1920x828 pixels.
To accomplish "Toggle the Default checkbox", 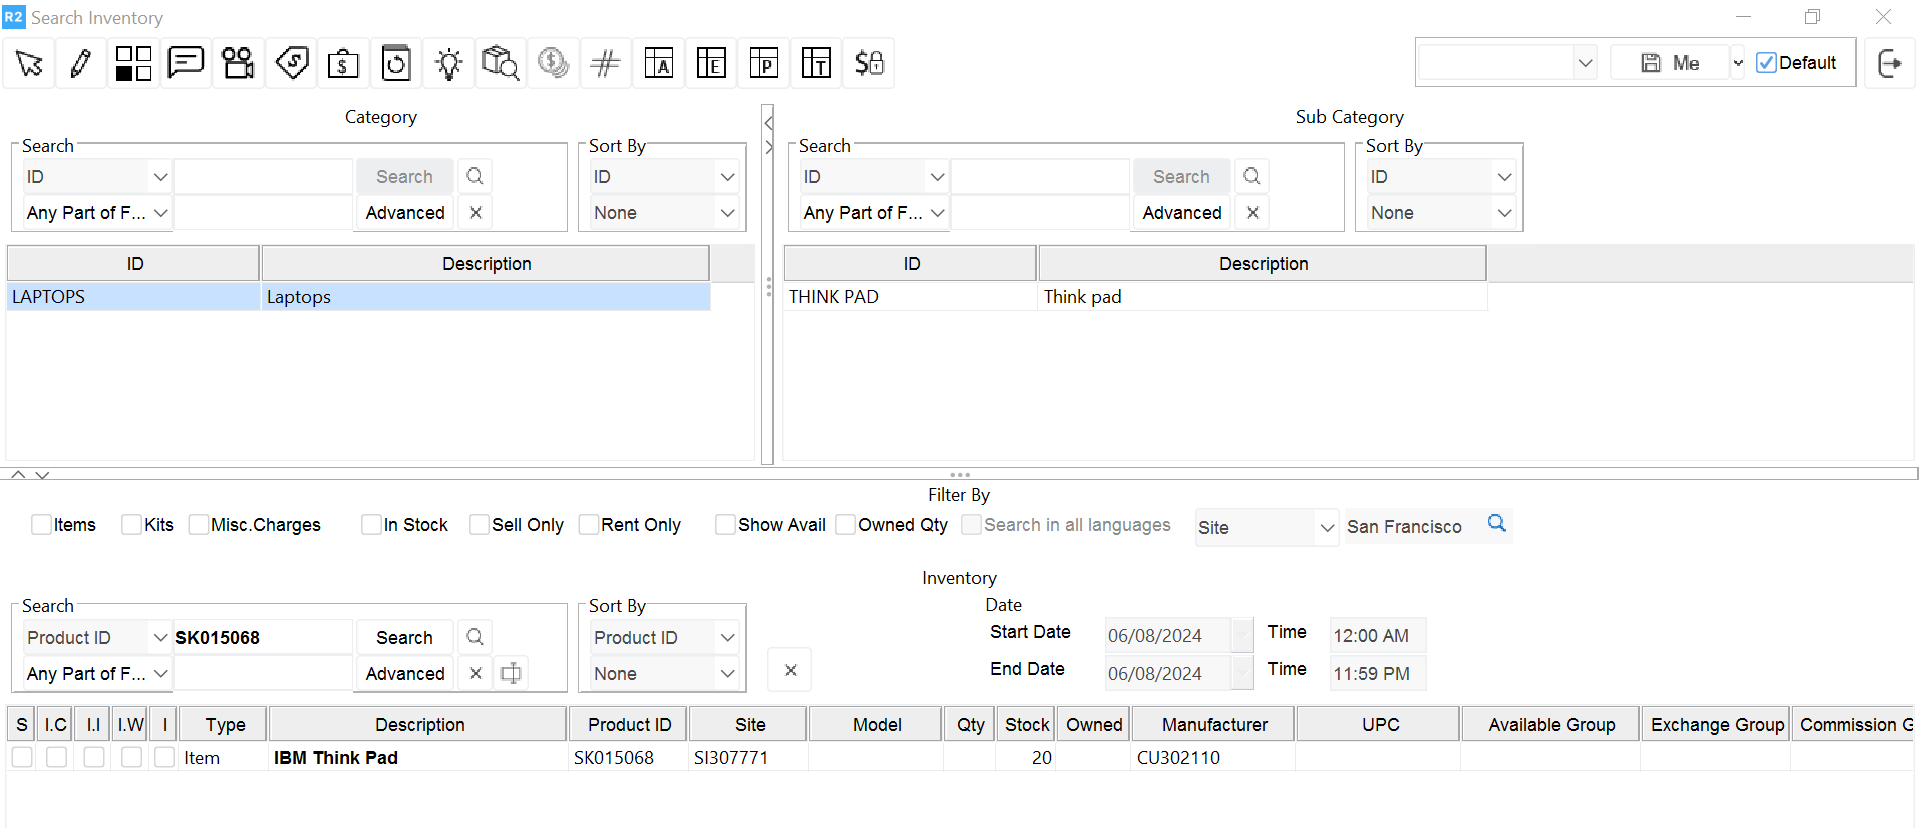I will click(1766, 63).
